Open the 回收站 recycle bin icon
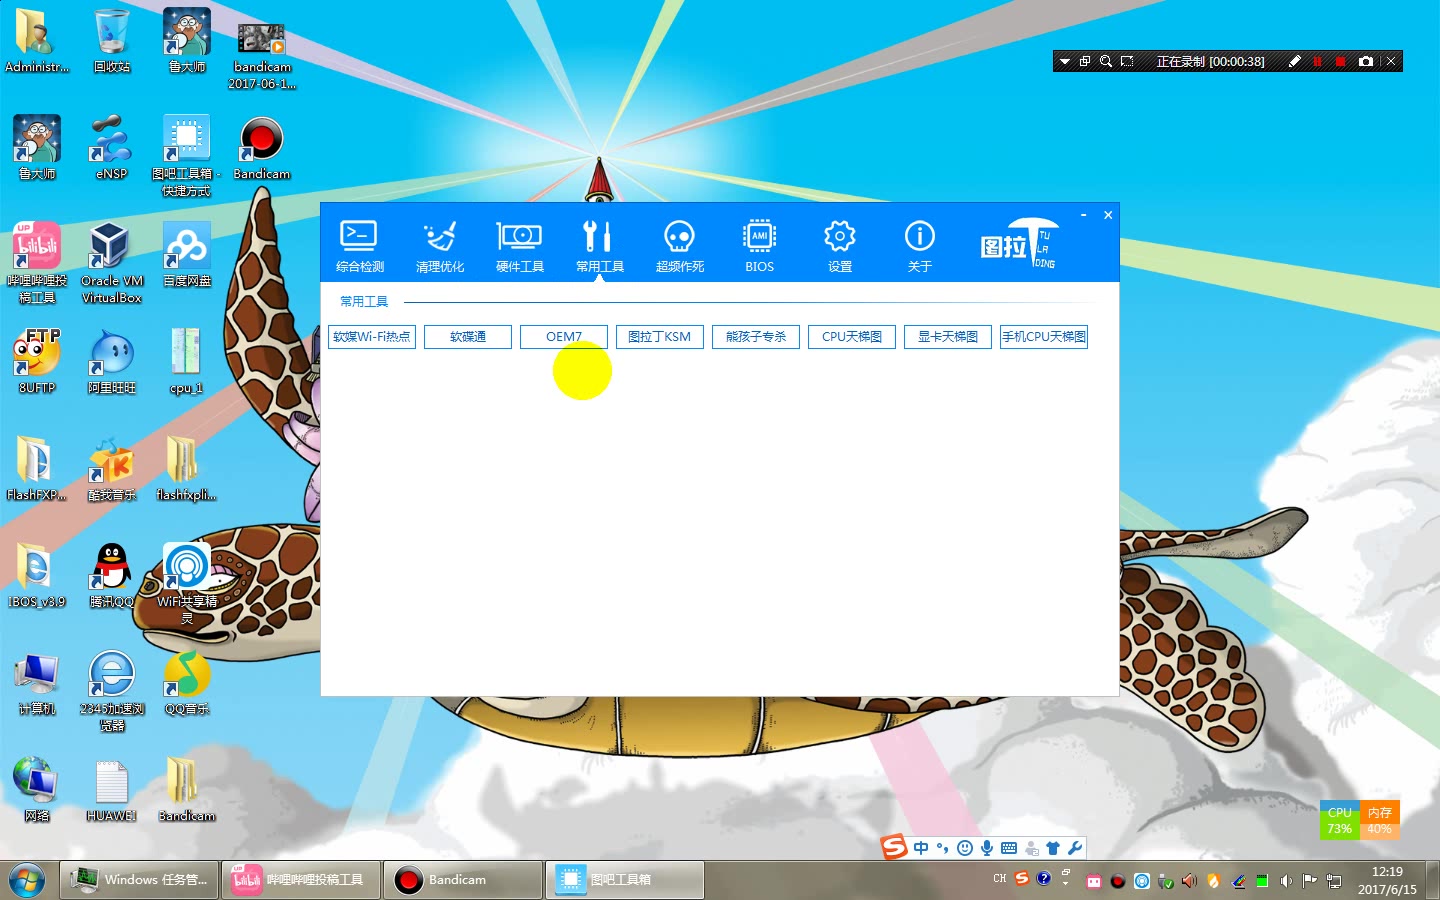This screenshot has height=900, width=1440. (112, 41)
